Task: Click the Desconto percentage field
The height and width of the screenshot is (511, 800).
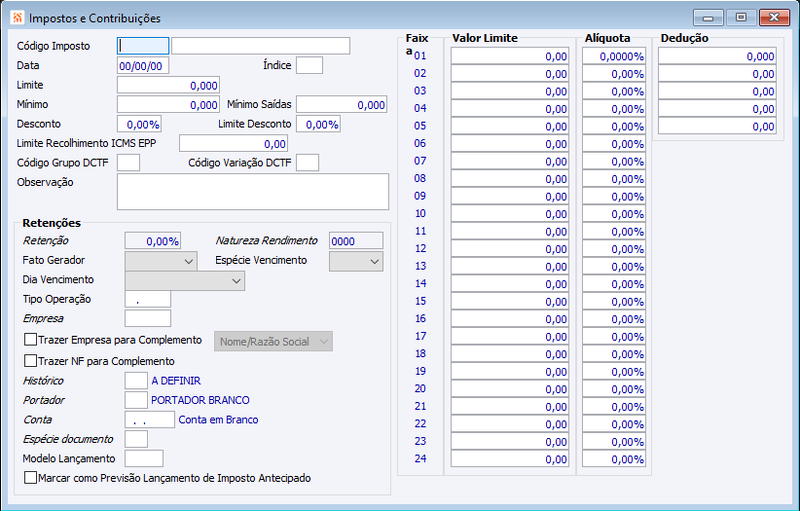Action: [139, 124]
